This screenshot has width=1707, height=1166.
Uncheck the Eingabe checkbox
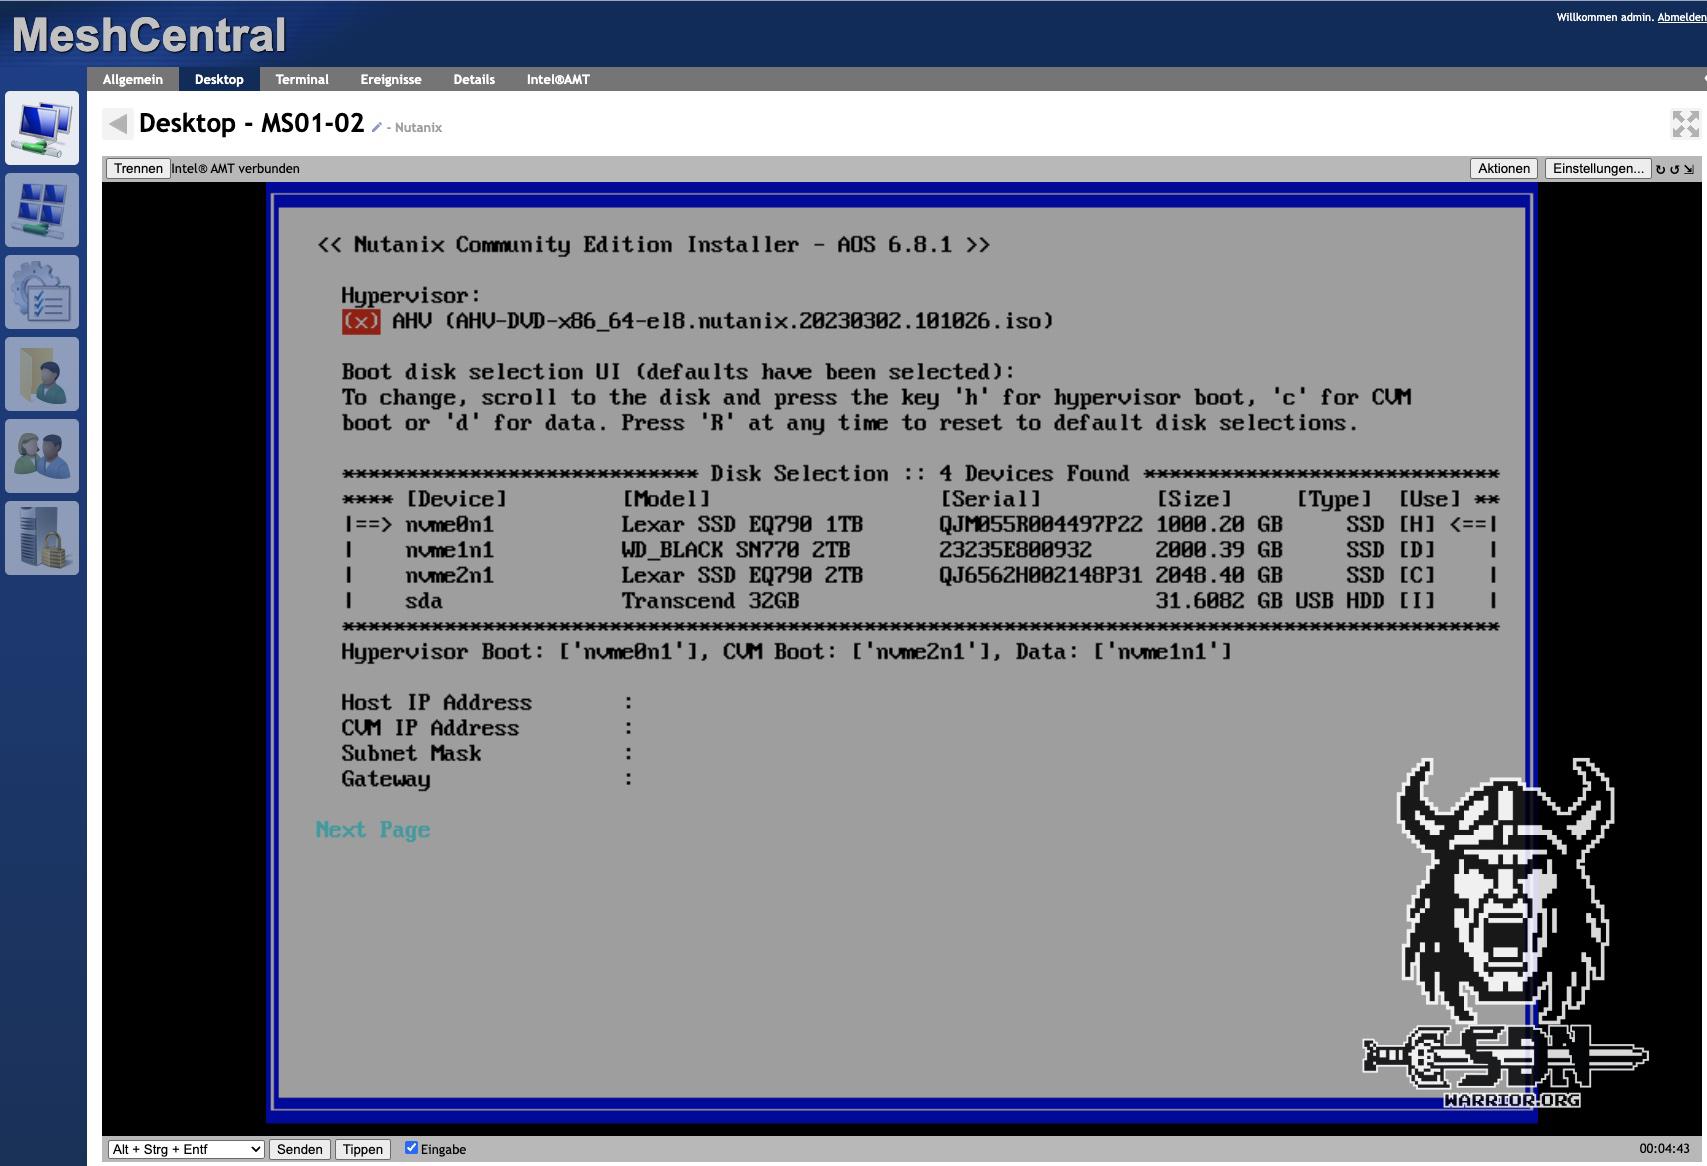411,1148
